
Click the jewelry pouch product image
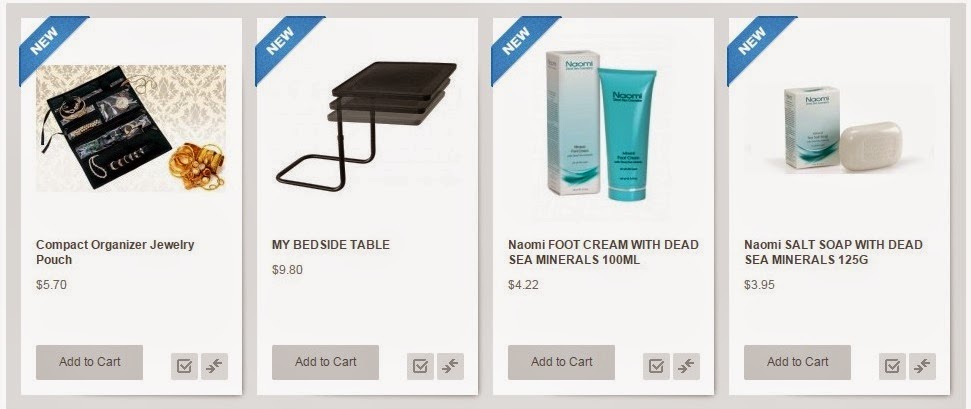point(131,128)
